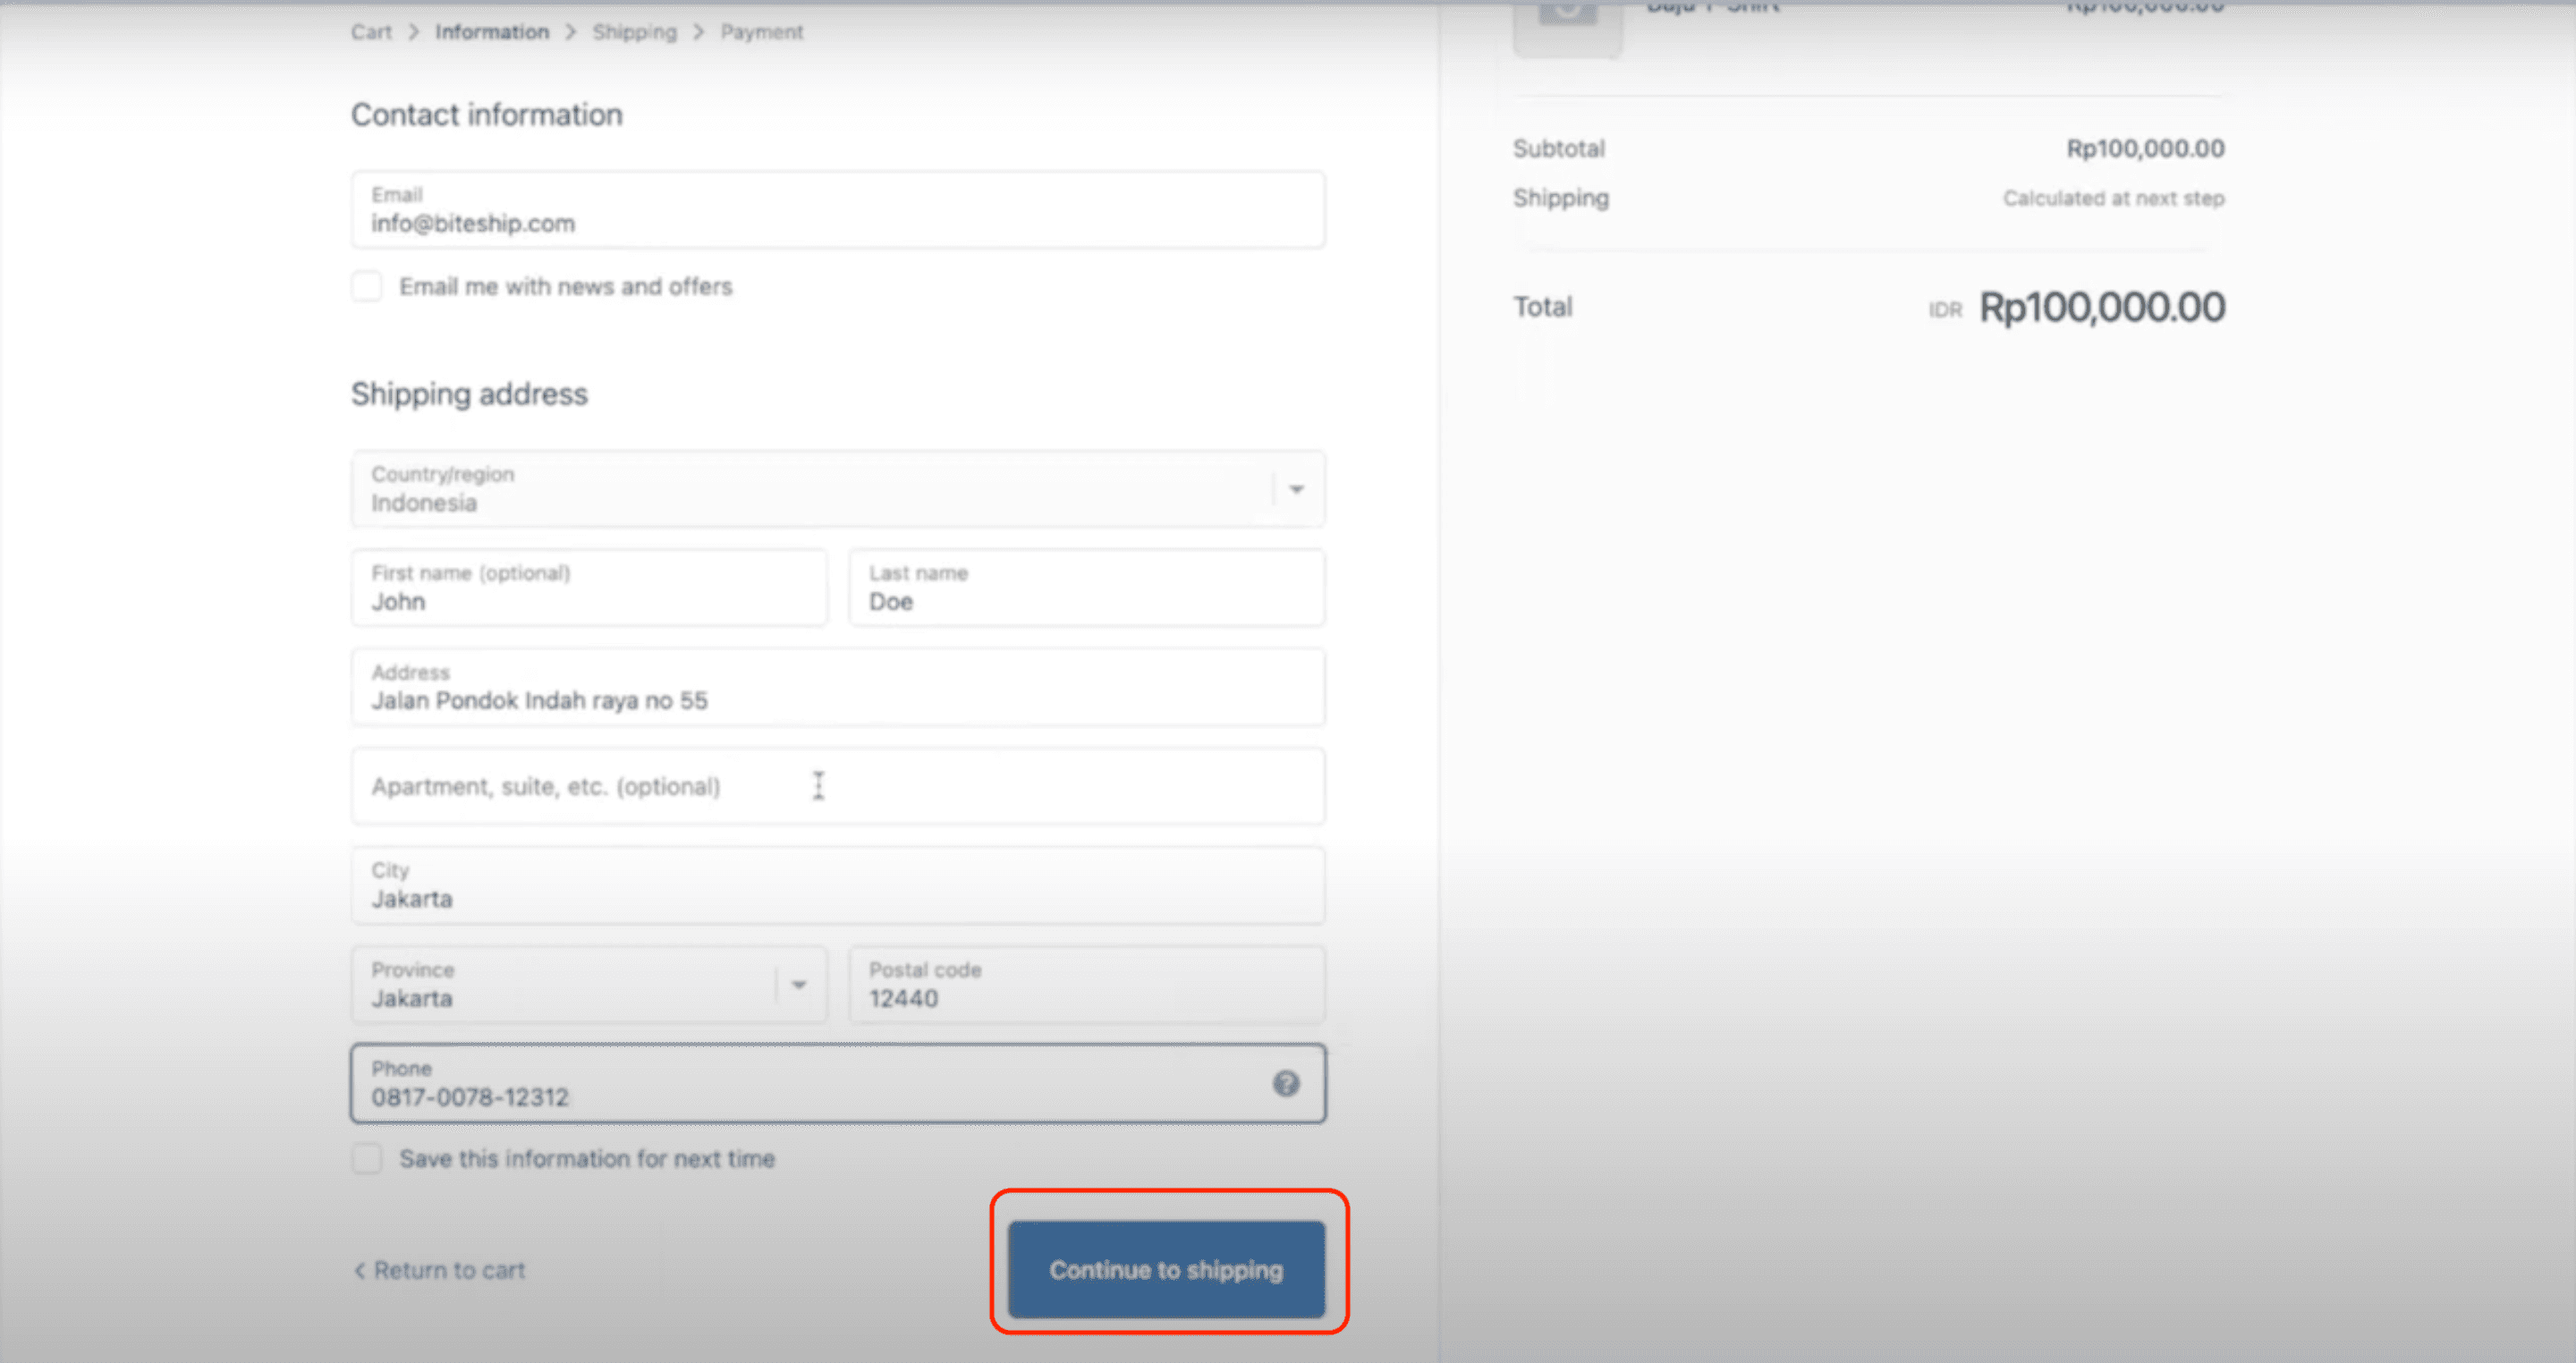Click Continue to shipping button
Image resolution: width=2576 pixels, height=1363 pixels.
1167,1269
